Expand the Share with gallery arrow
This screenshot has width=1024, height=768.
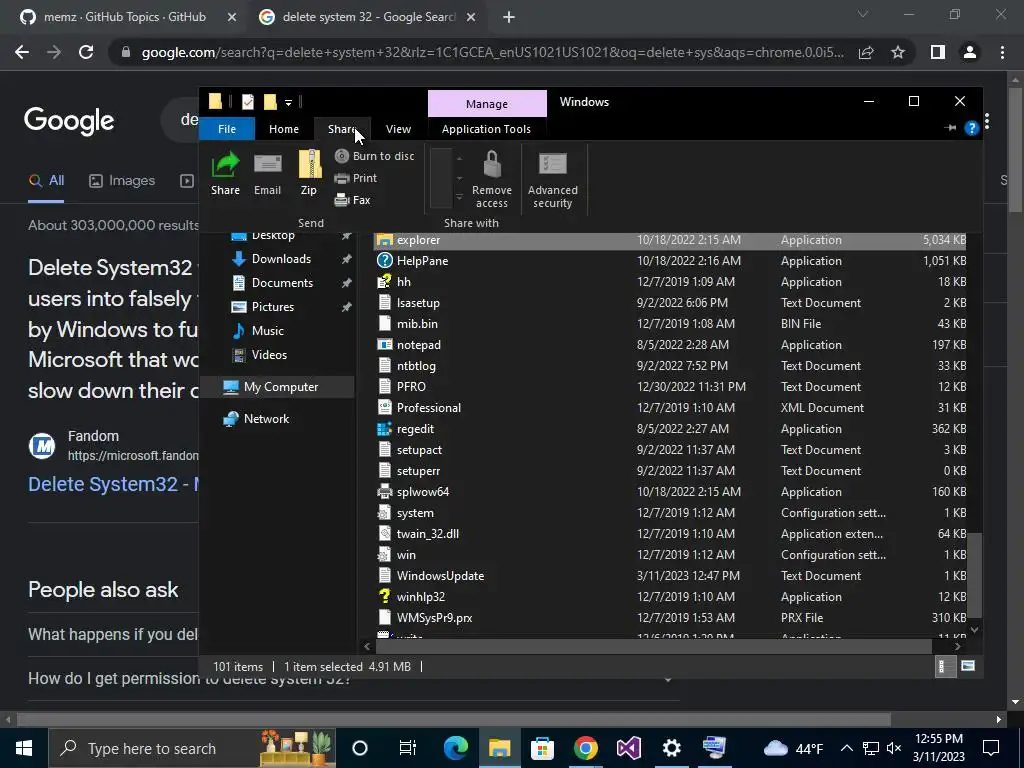click(459, 197)
